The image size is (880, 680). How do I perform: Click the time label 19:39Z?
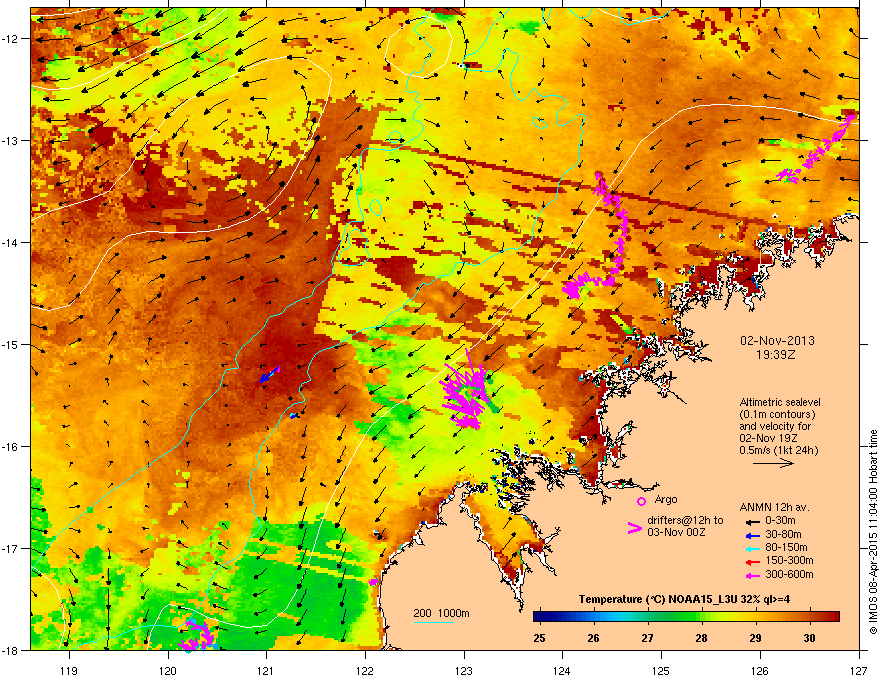pyautogui.click(x=776, y=355)
